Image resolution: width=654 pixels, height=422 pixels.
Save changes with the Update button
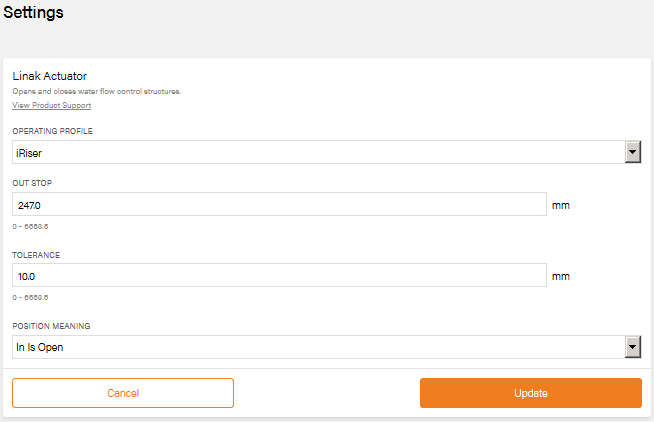pyautogui.click(x=530, y=393)
